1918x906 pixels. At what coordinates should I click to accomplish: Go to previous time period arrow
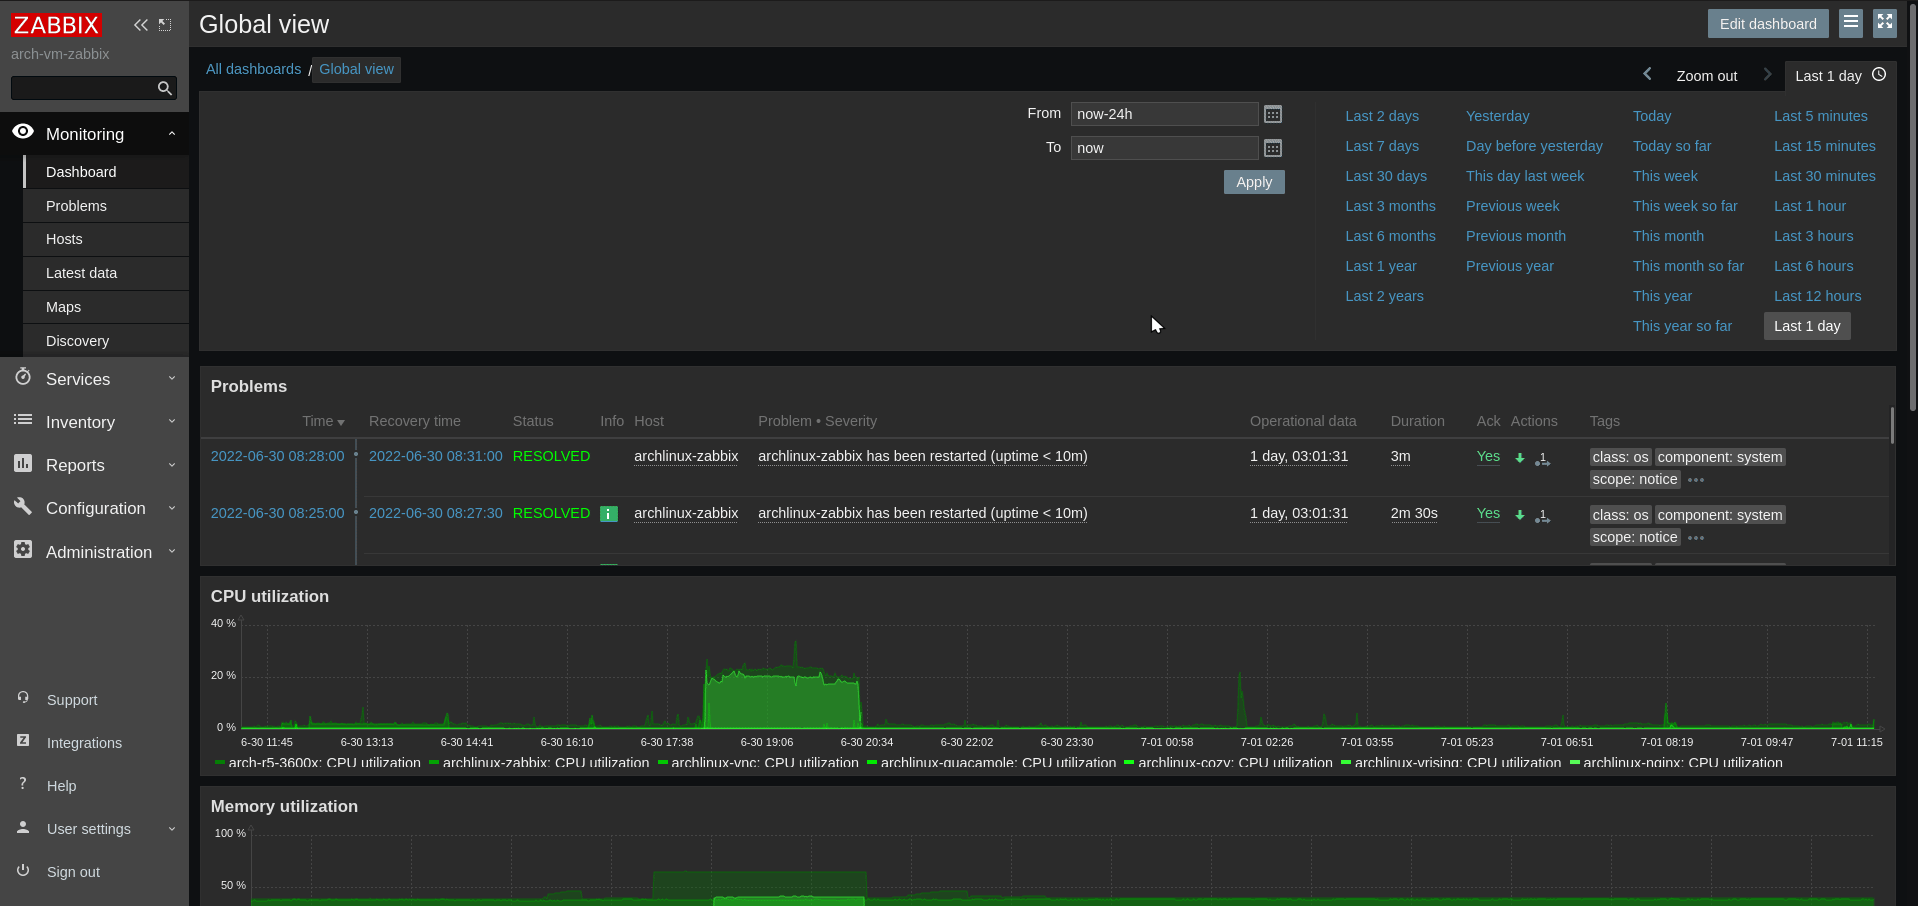1647,74
